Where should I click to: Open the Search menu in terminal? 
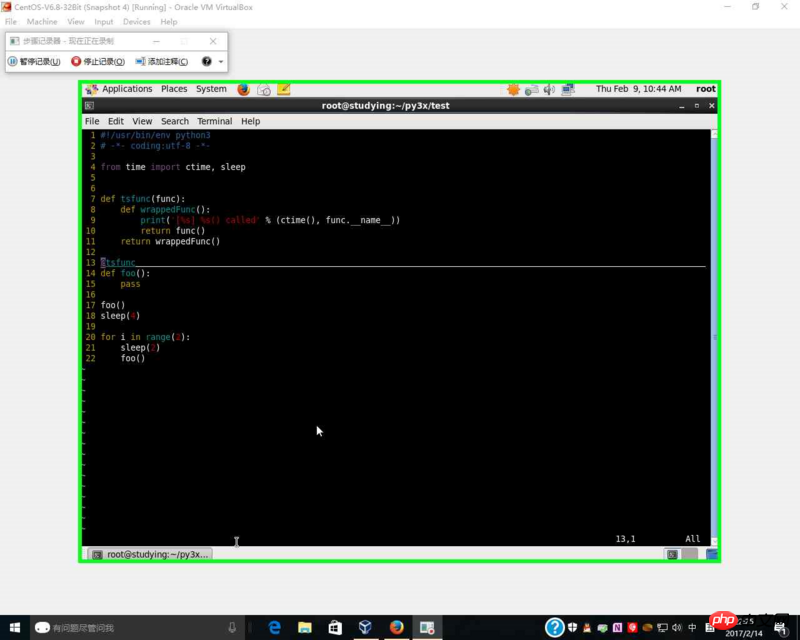pyautogui.click(x=174, y=121)
